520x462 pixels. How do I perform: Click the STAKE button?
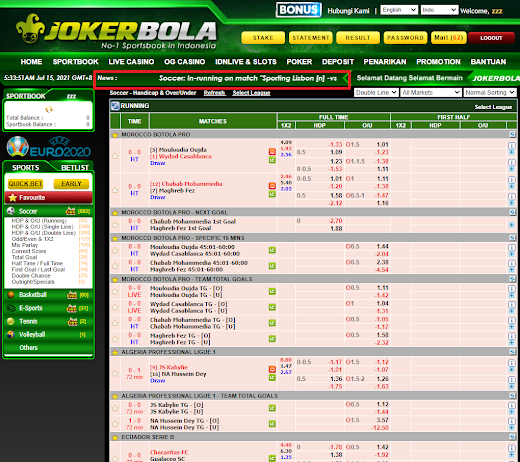tap(263, 38)
